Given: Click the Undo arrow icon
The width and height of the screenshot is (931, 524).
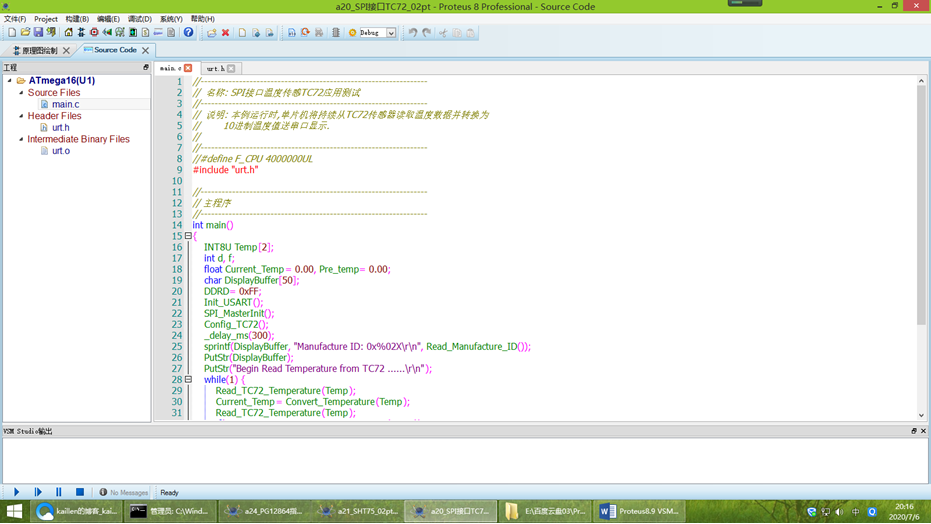Looking at the screenshot, I should click(413, 33).
